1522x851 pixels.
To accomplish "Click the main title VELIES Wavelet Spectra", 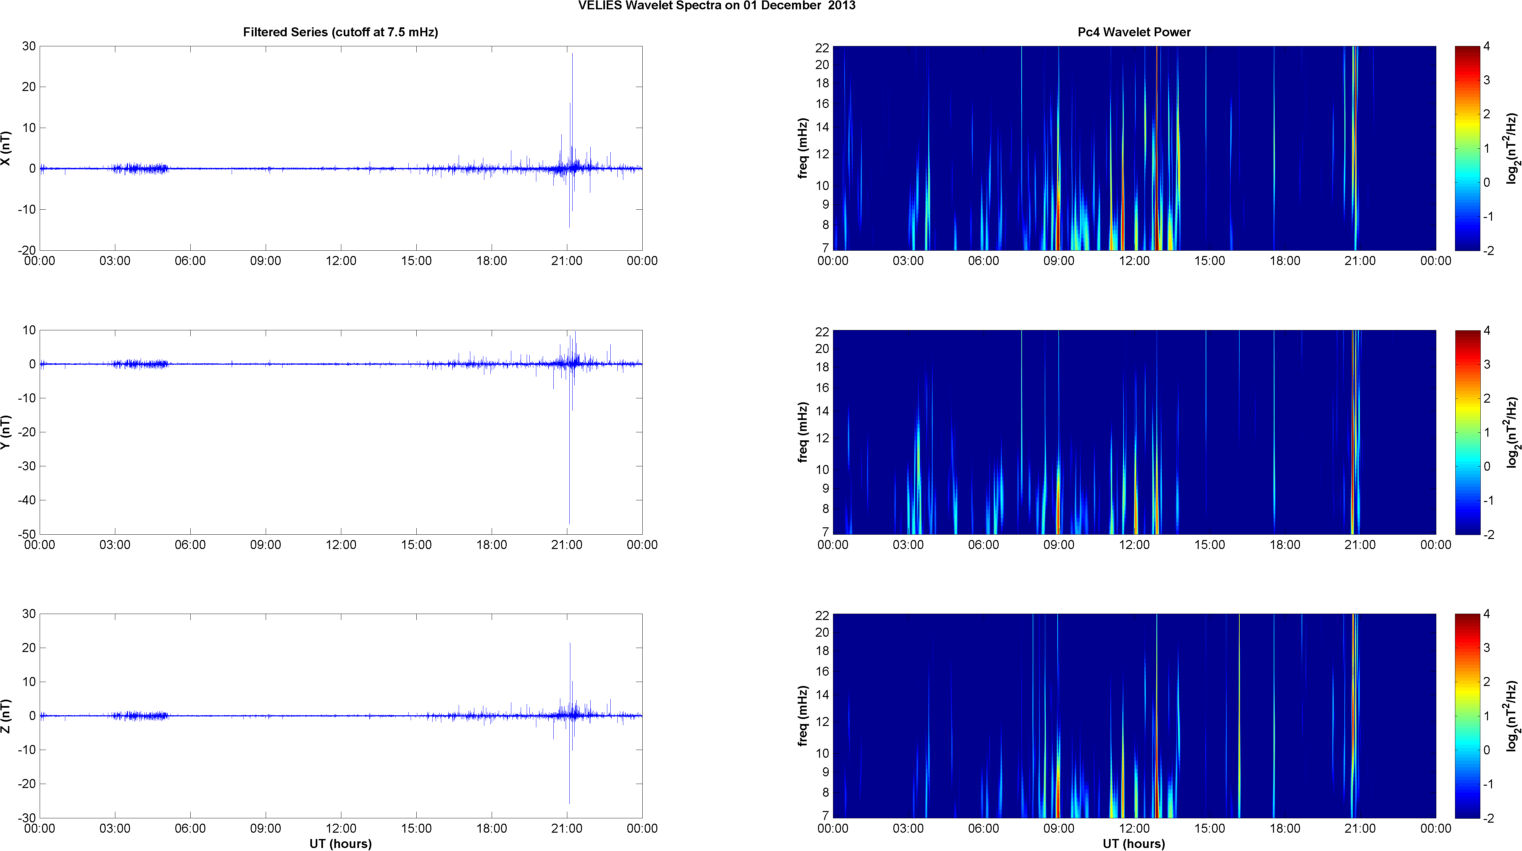I will coord(716,6).
